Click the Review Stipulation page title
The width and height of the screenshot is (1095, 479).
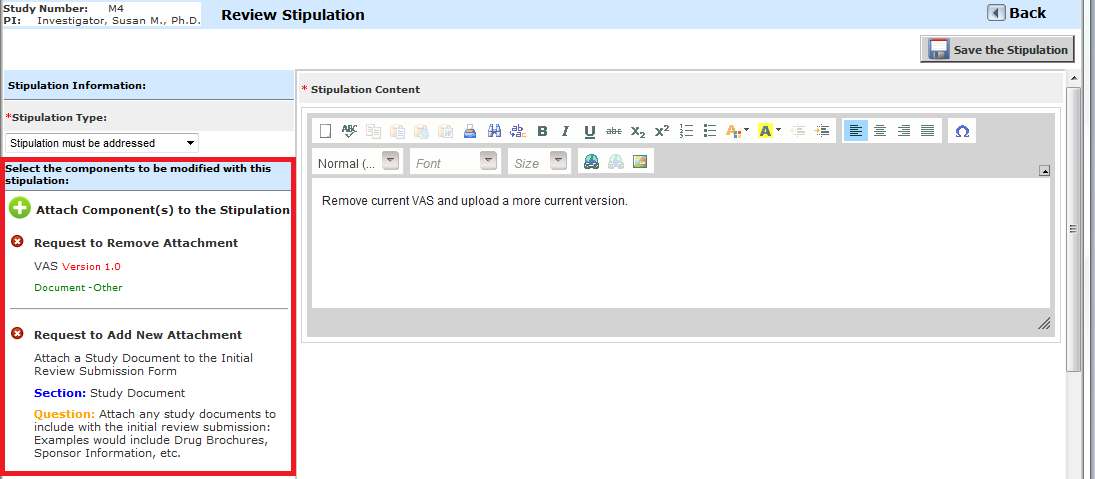(x=293, y=14)
